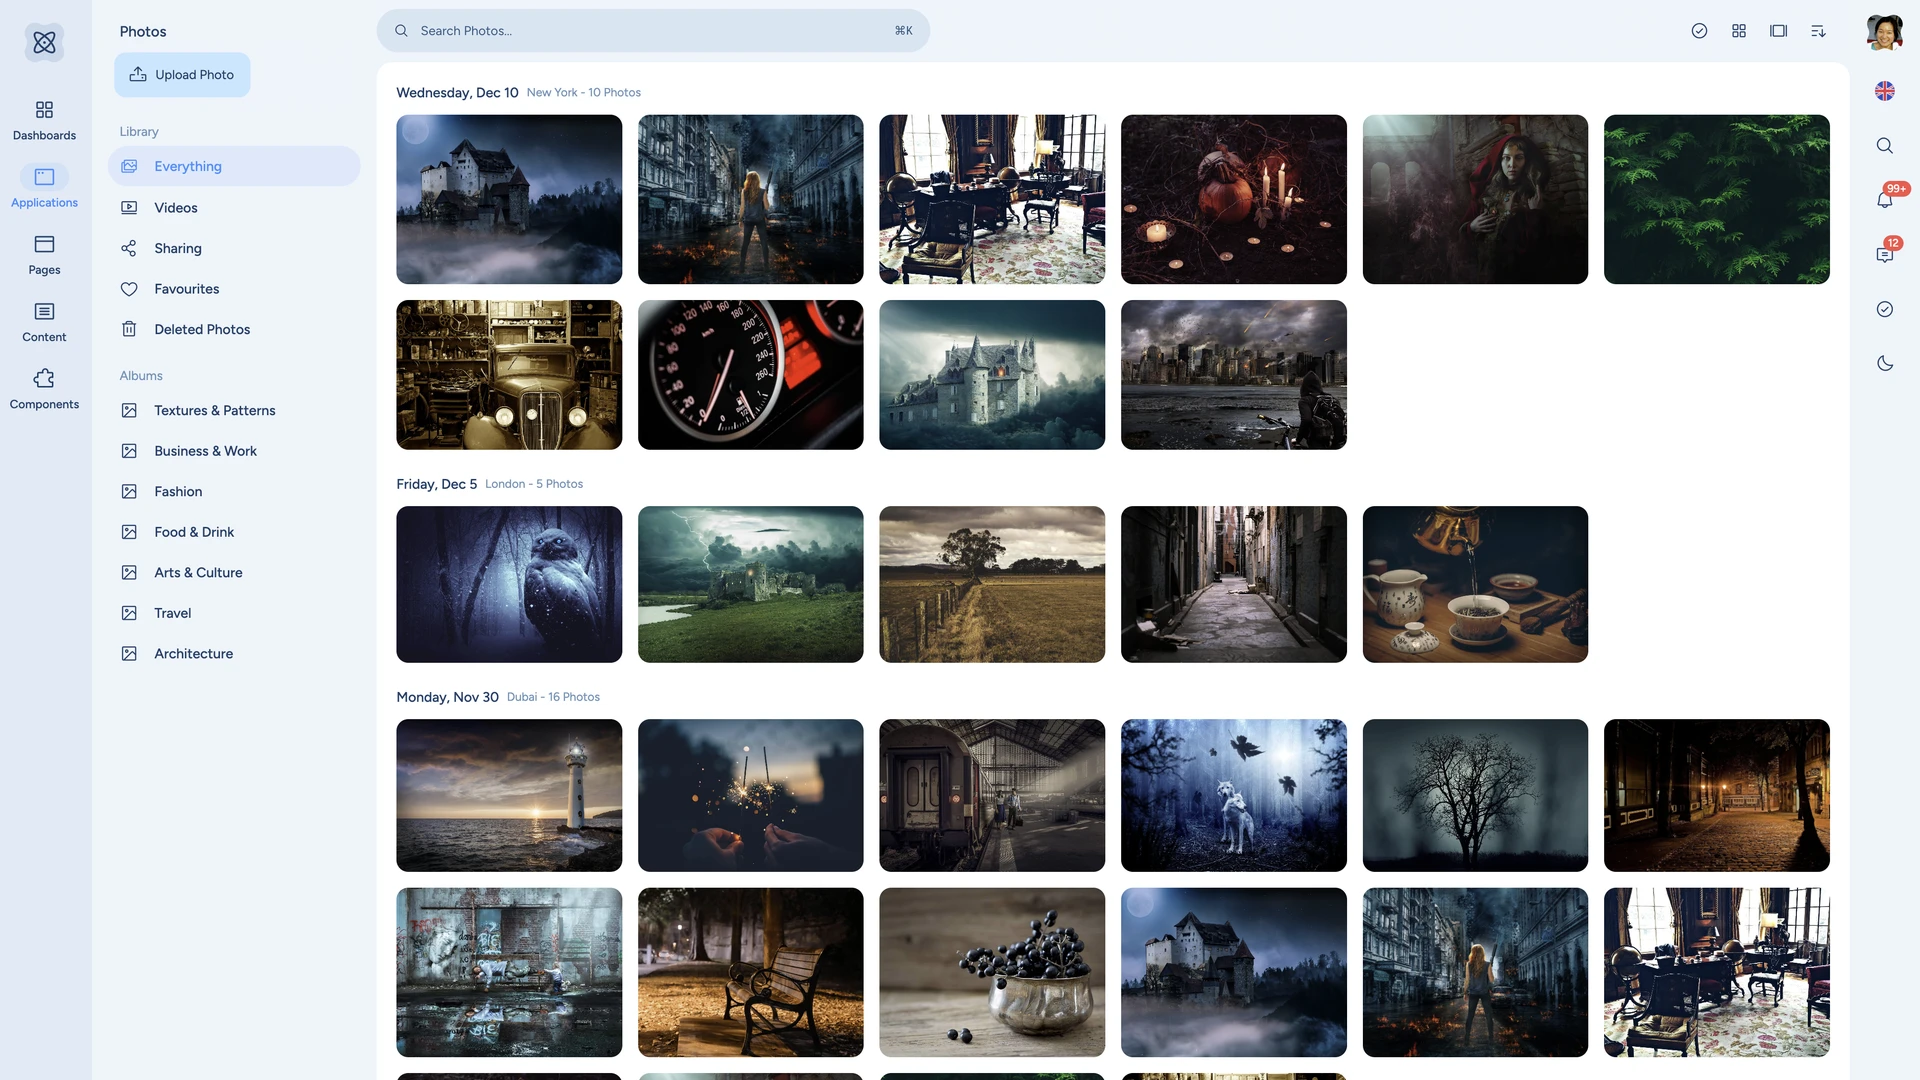Viewport: 1920px width, 1080px height.
Task: Open the slideshow view icon in top toolbar
Action: pos(1778,31)
